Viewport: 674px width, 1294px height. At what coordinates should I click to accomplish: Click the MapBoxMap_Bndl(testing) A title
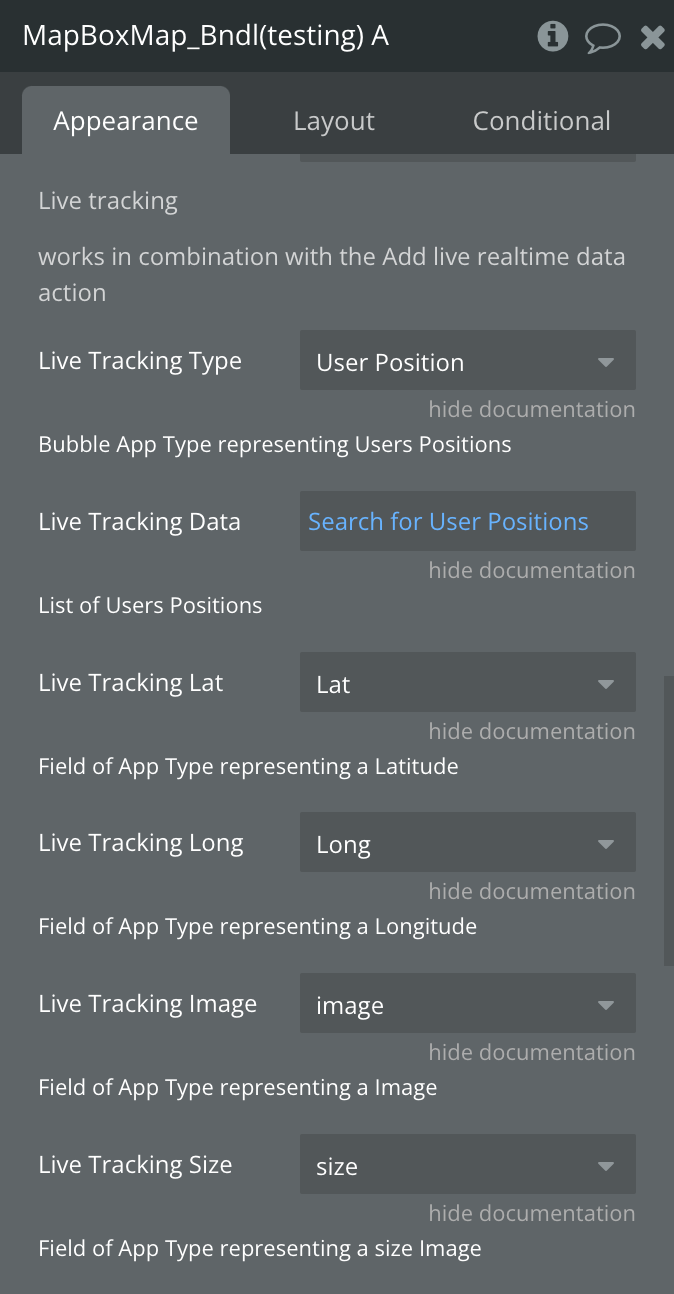pyautogui.click(x=206, y=37)
